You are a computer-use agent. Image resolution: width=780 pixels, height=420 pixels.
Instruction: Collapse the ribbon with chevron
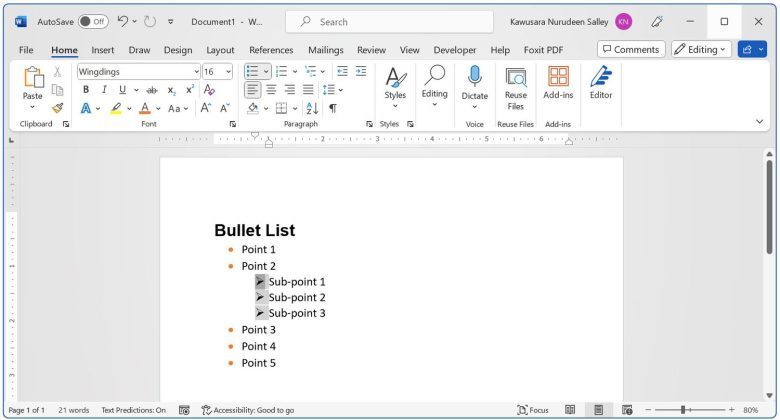(759, 121)
